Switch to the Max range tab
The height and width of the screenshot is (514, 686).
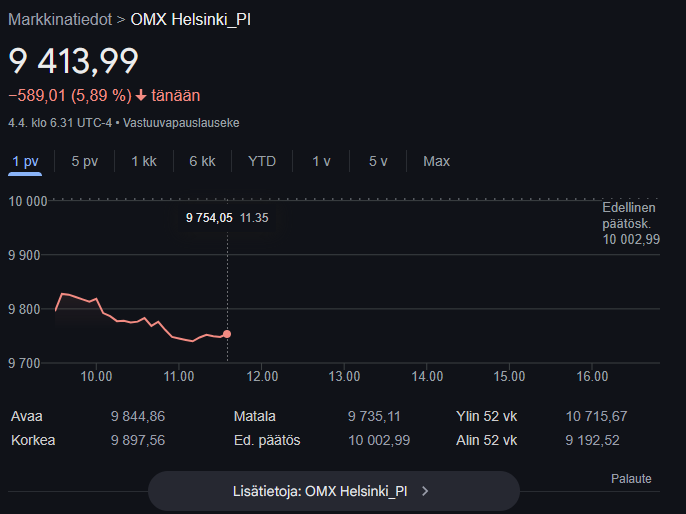click(x=436, y=161)
